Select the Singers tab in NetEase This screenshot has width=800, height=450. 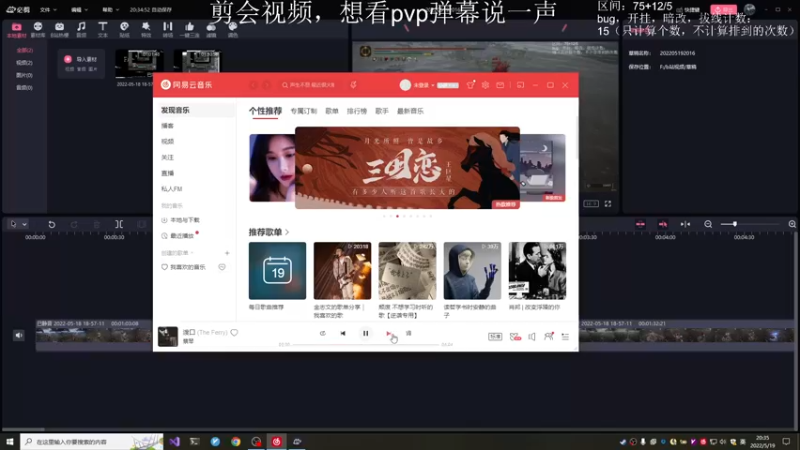(x=382, y=111)
